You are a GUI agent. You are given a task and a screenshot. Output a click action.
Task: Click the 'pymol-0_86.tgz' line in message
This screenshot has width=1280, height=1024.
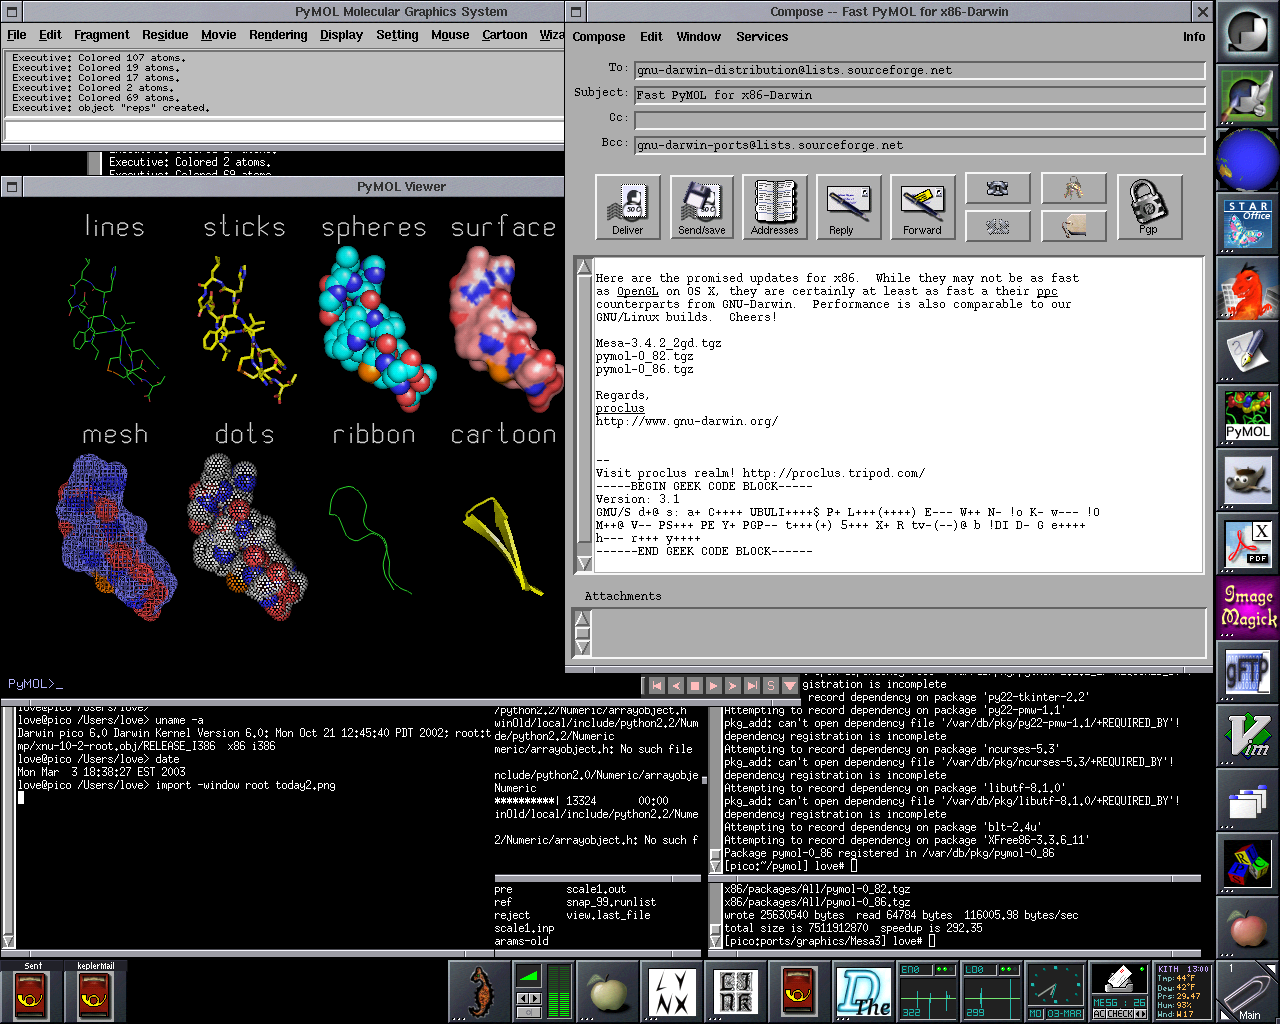coord(644,369)
